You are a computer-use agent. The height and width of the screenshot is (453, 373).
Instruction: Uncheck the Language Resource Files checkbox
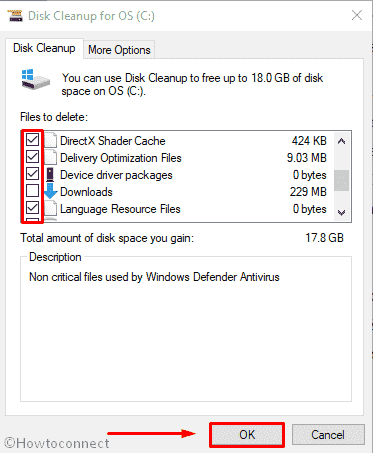coord(32,208)
